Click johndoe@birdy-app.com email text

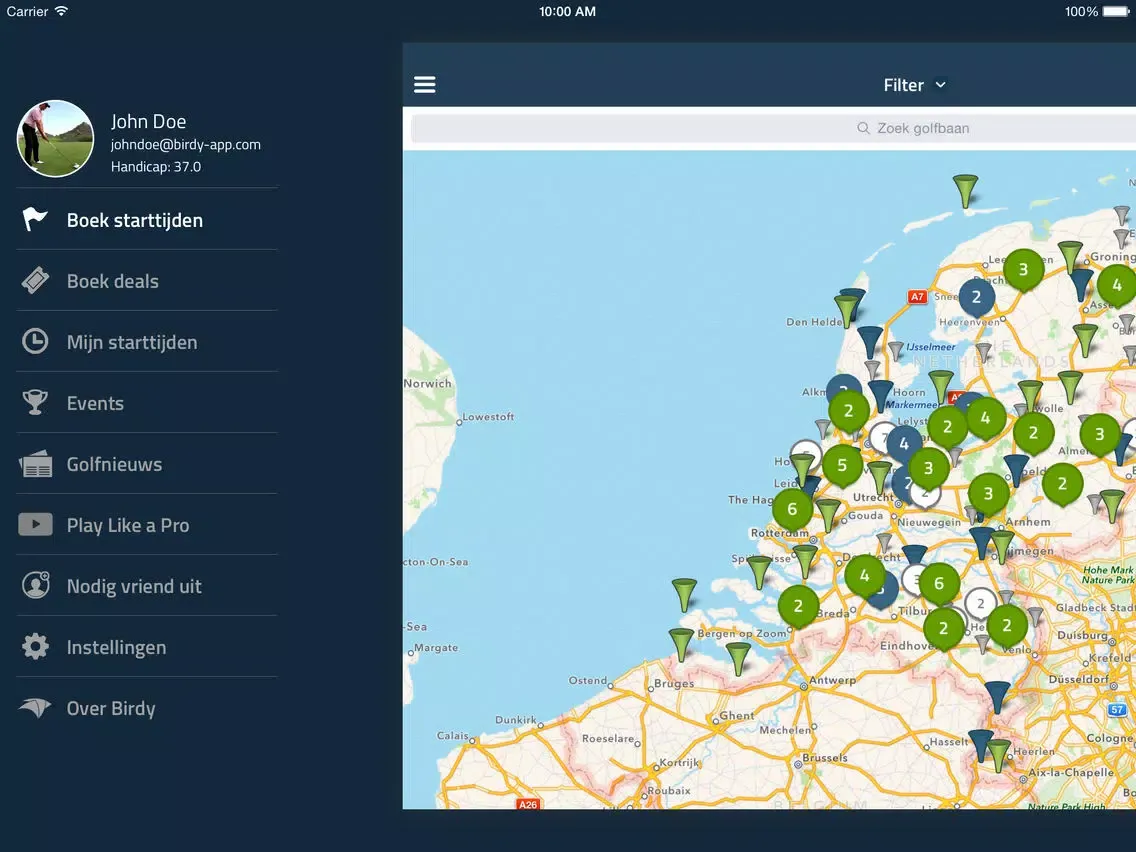point(185,144)
